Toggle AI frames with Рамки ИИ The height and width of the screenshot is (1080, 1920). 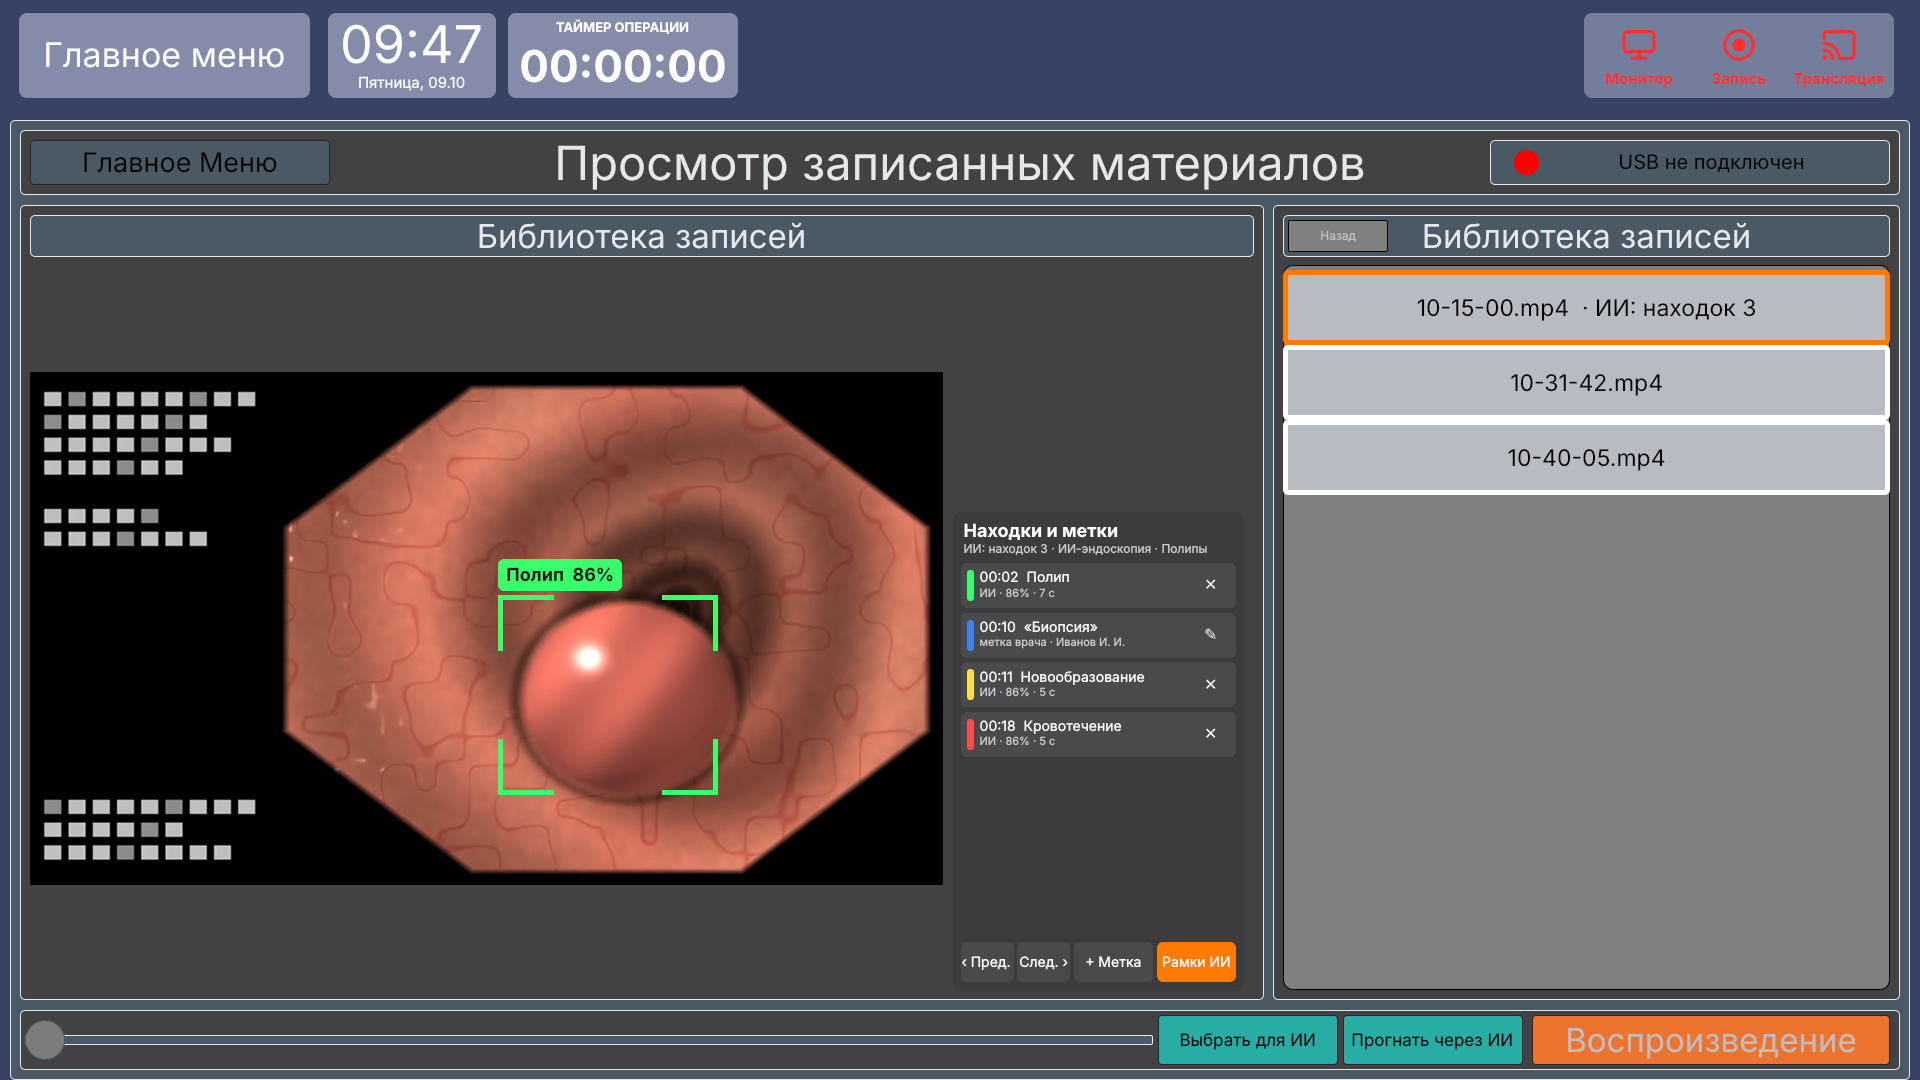[1196, 962]
